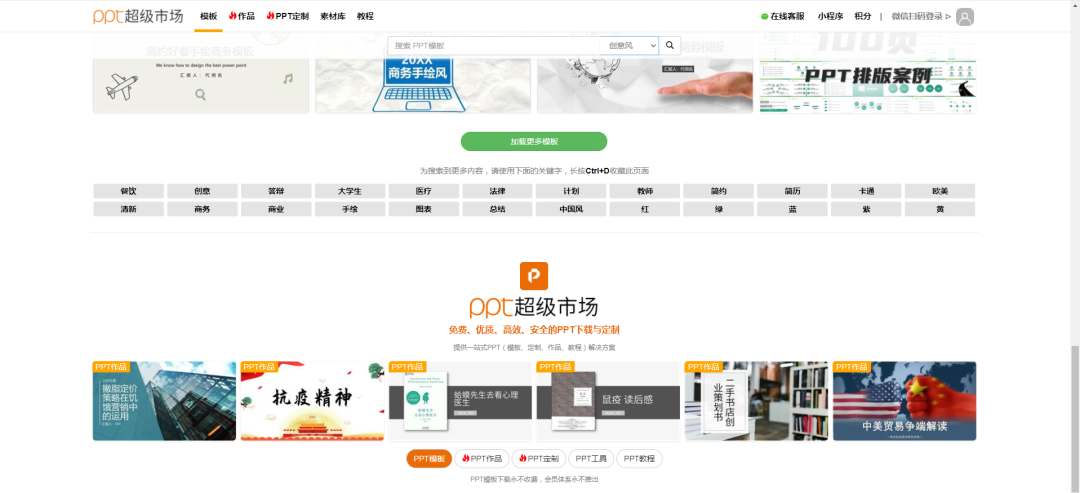The image size is (1080, 493).
Task: Click the PPT超级市场 logo in header
Action: pos(138,16)
